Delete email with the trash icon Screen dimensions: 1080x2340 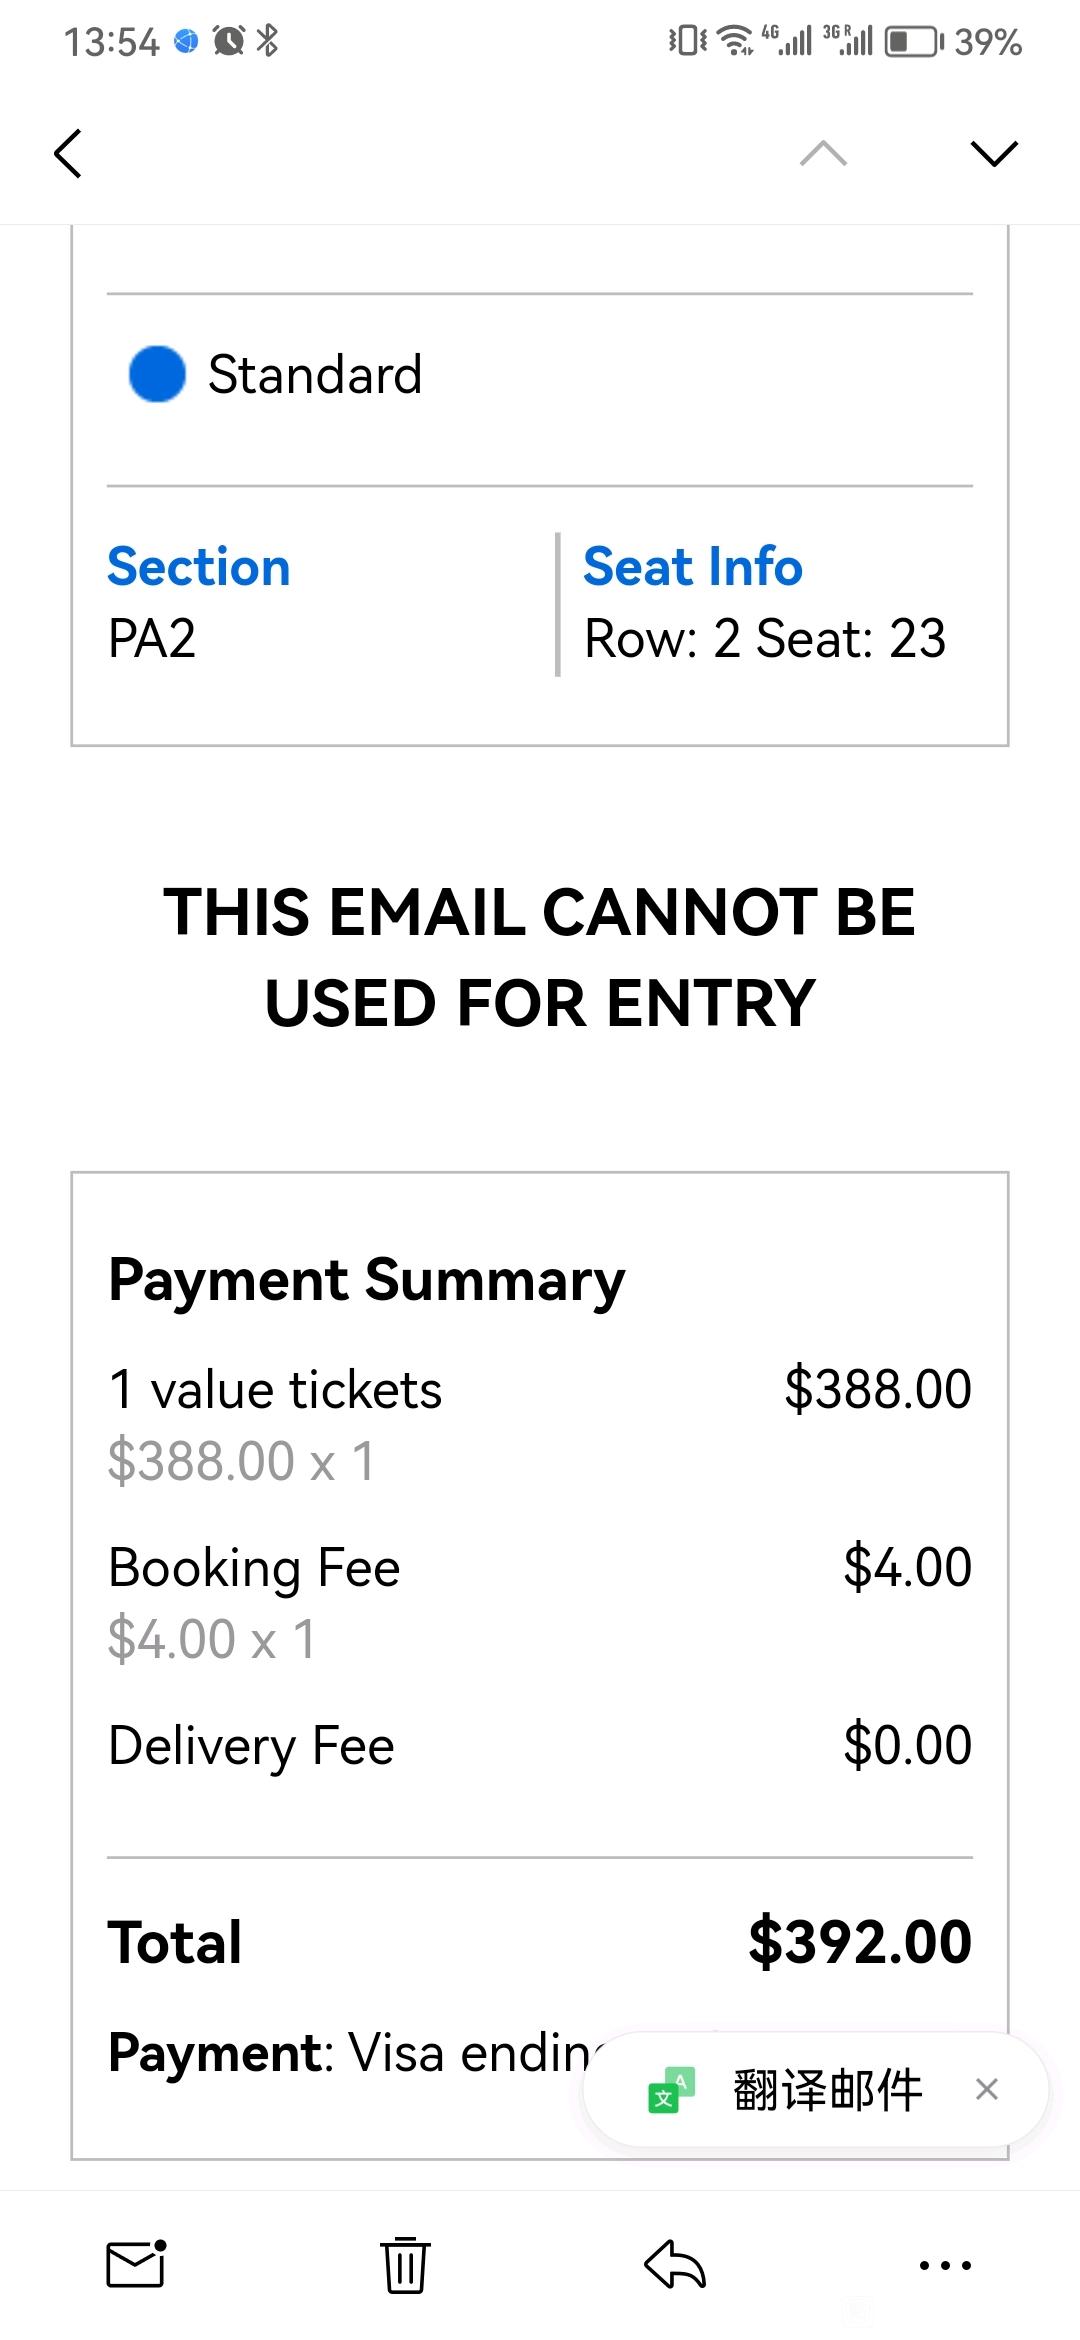click(405, 2264)
